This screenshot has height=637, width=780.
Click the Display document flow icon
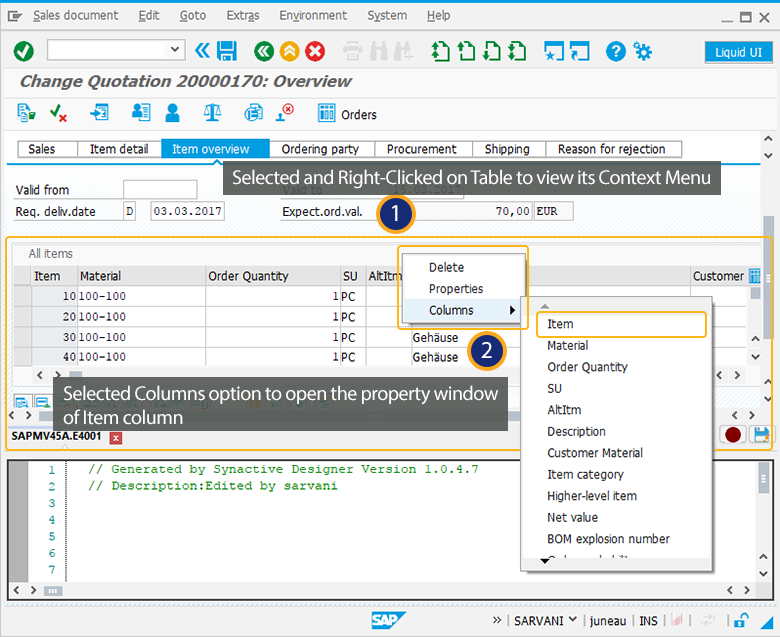tap(26, 112)
